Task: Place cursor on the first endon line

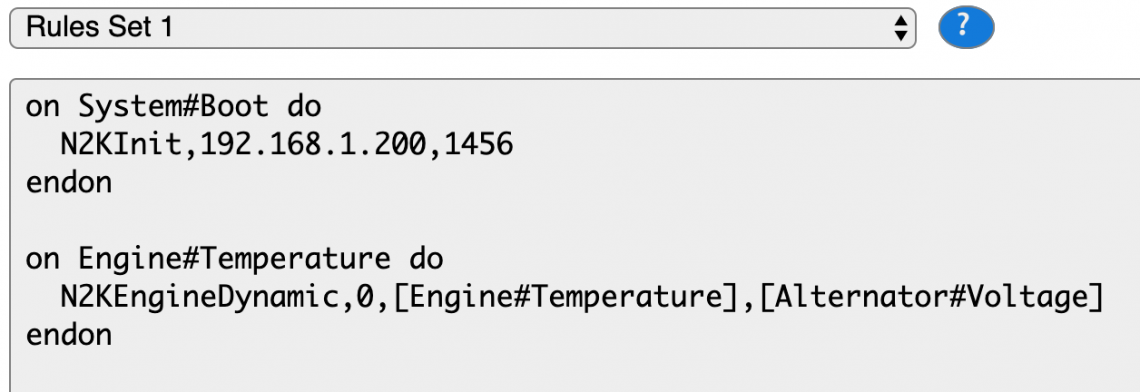Action: (69, 183)
